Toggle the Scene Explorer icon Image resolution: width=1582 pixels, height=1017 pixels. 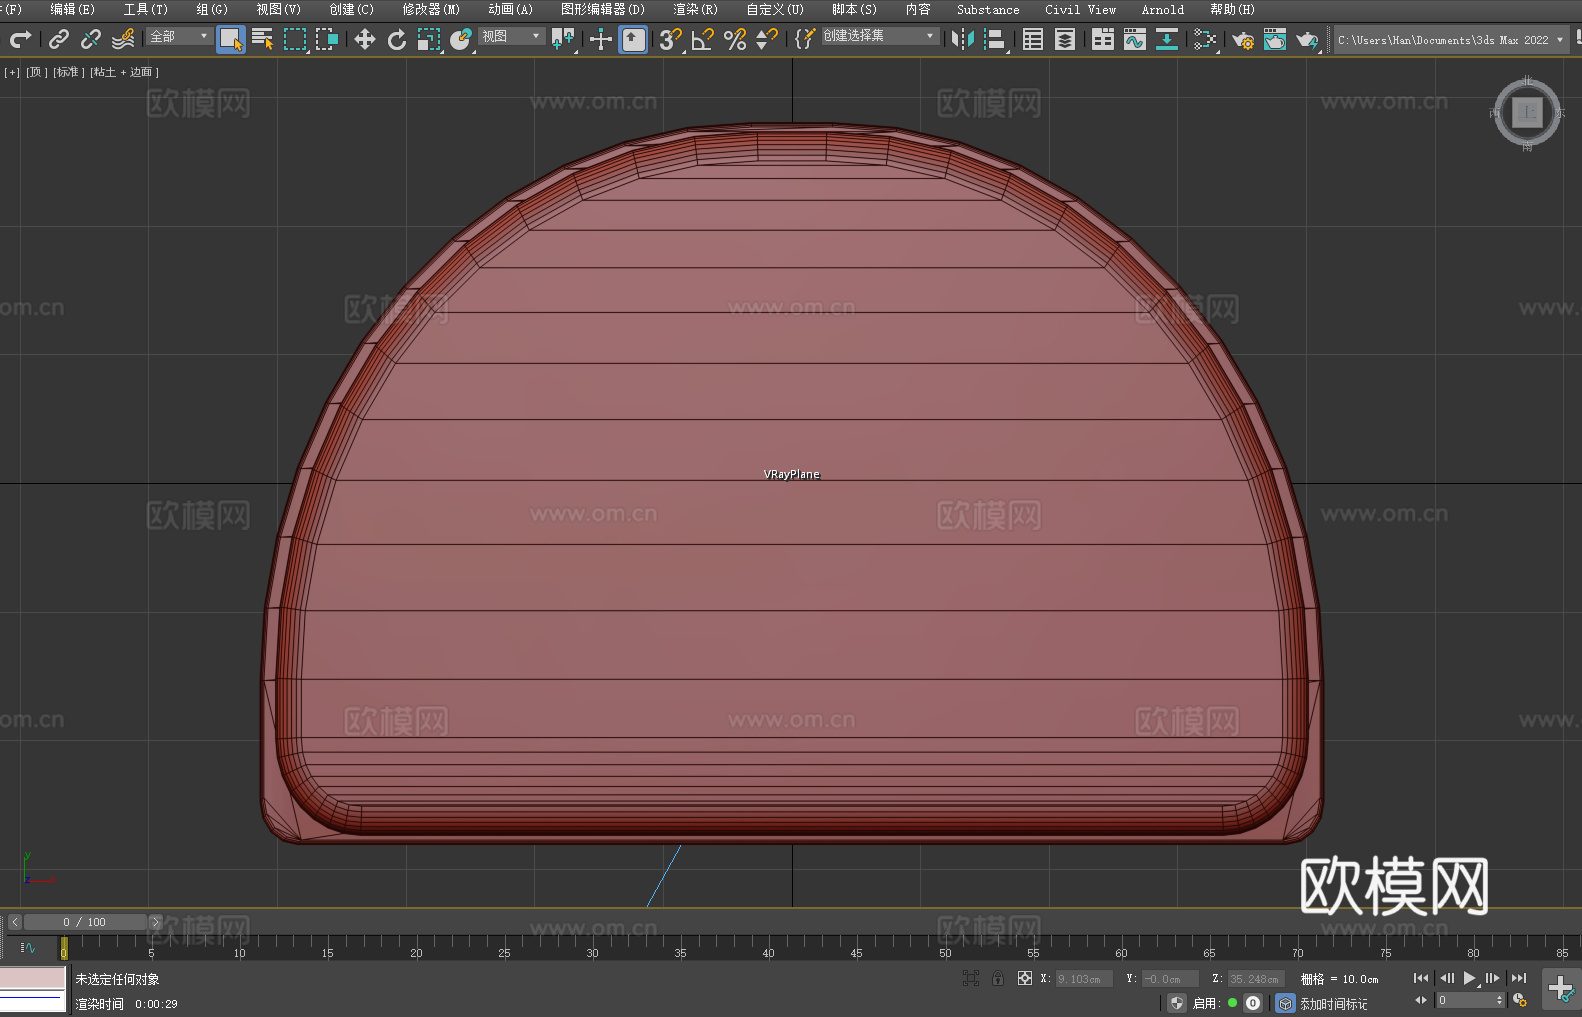tap(1033, 39)
